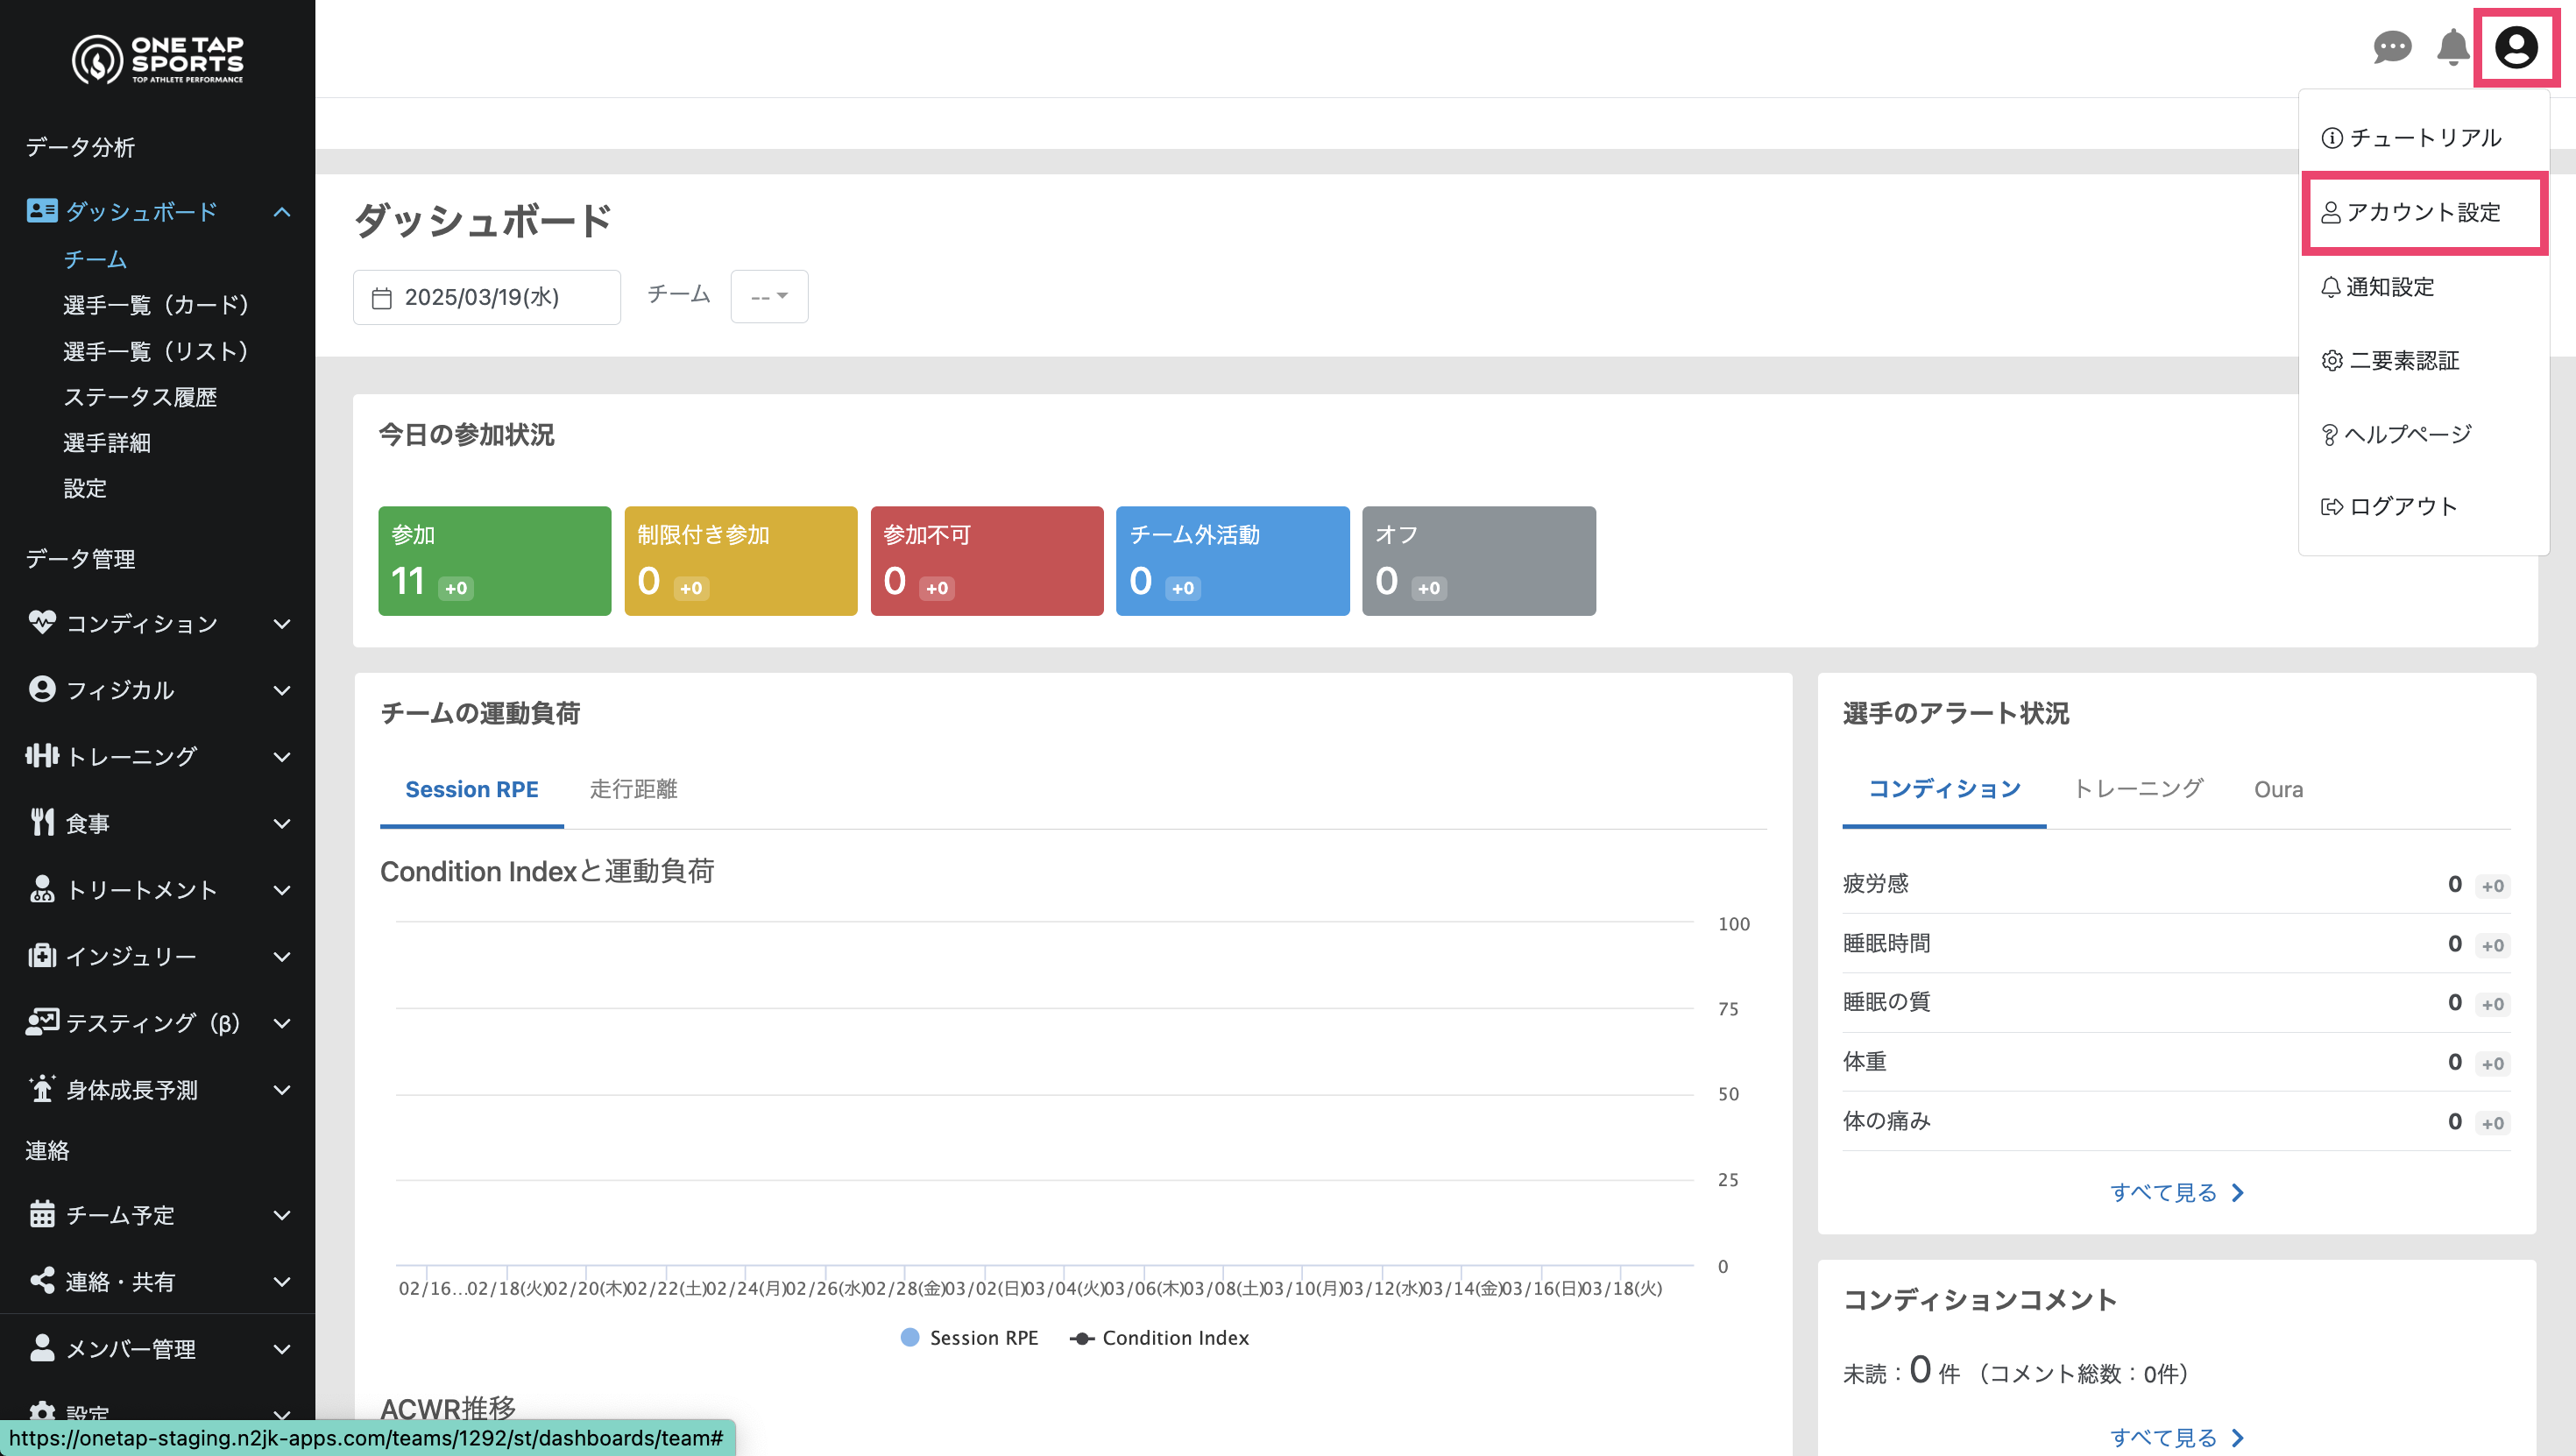Open the チーム selection dropdown
The width and height of the screenshot is (2576, 1456).
point(769,296)
